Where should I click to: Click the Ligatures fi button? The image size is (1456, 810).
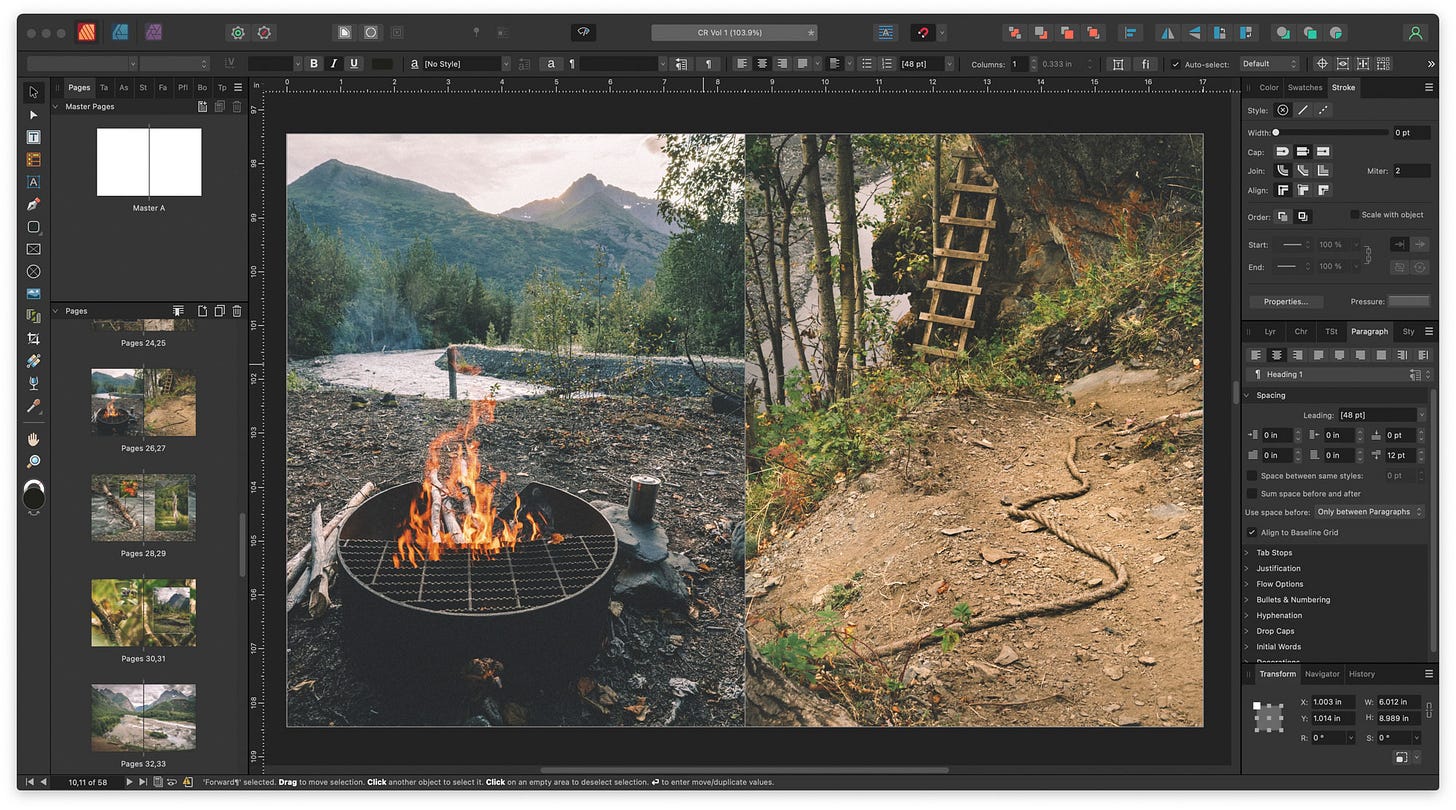point(1145,64)
